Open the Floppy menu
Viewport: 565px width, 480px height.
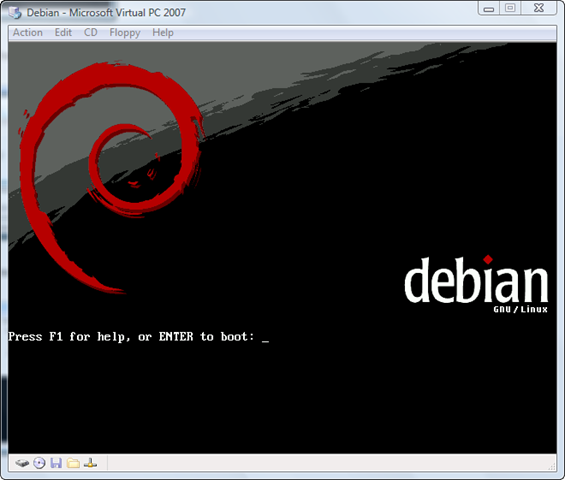[125, 33]
